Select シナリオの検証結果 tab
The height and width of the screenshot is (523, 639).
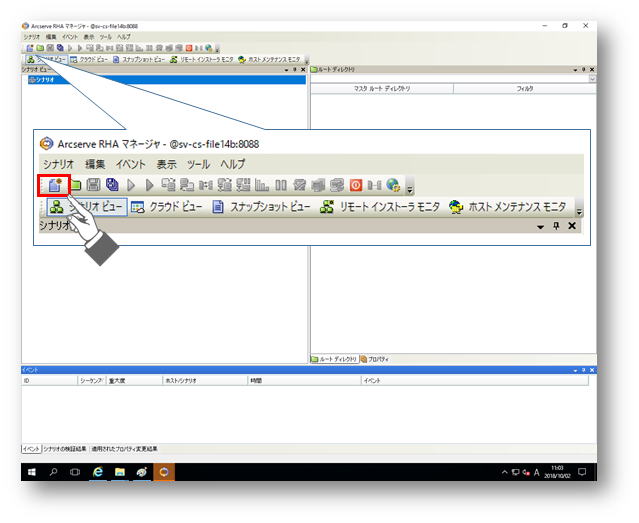point(65,449)
